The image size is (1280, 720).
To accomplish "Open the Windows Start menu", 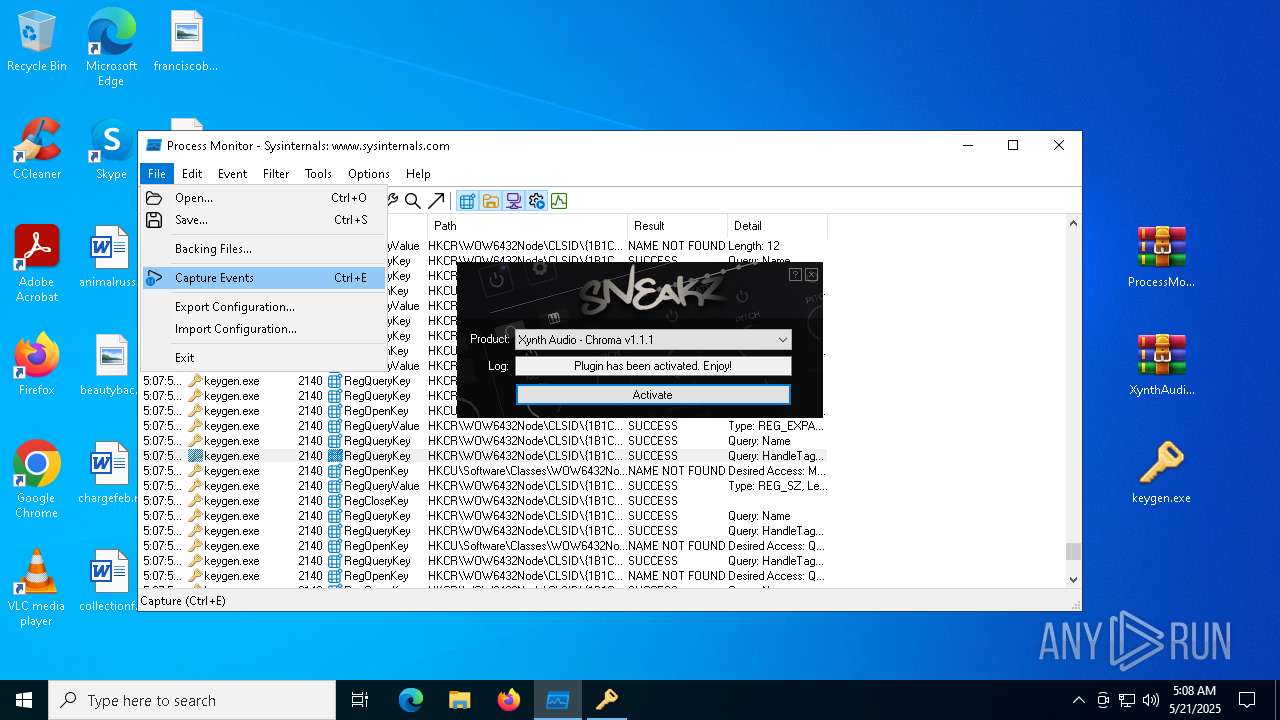I will (x=24, y=700).
